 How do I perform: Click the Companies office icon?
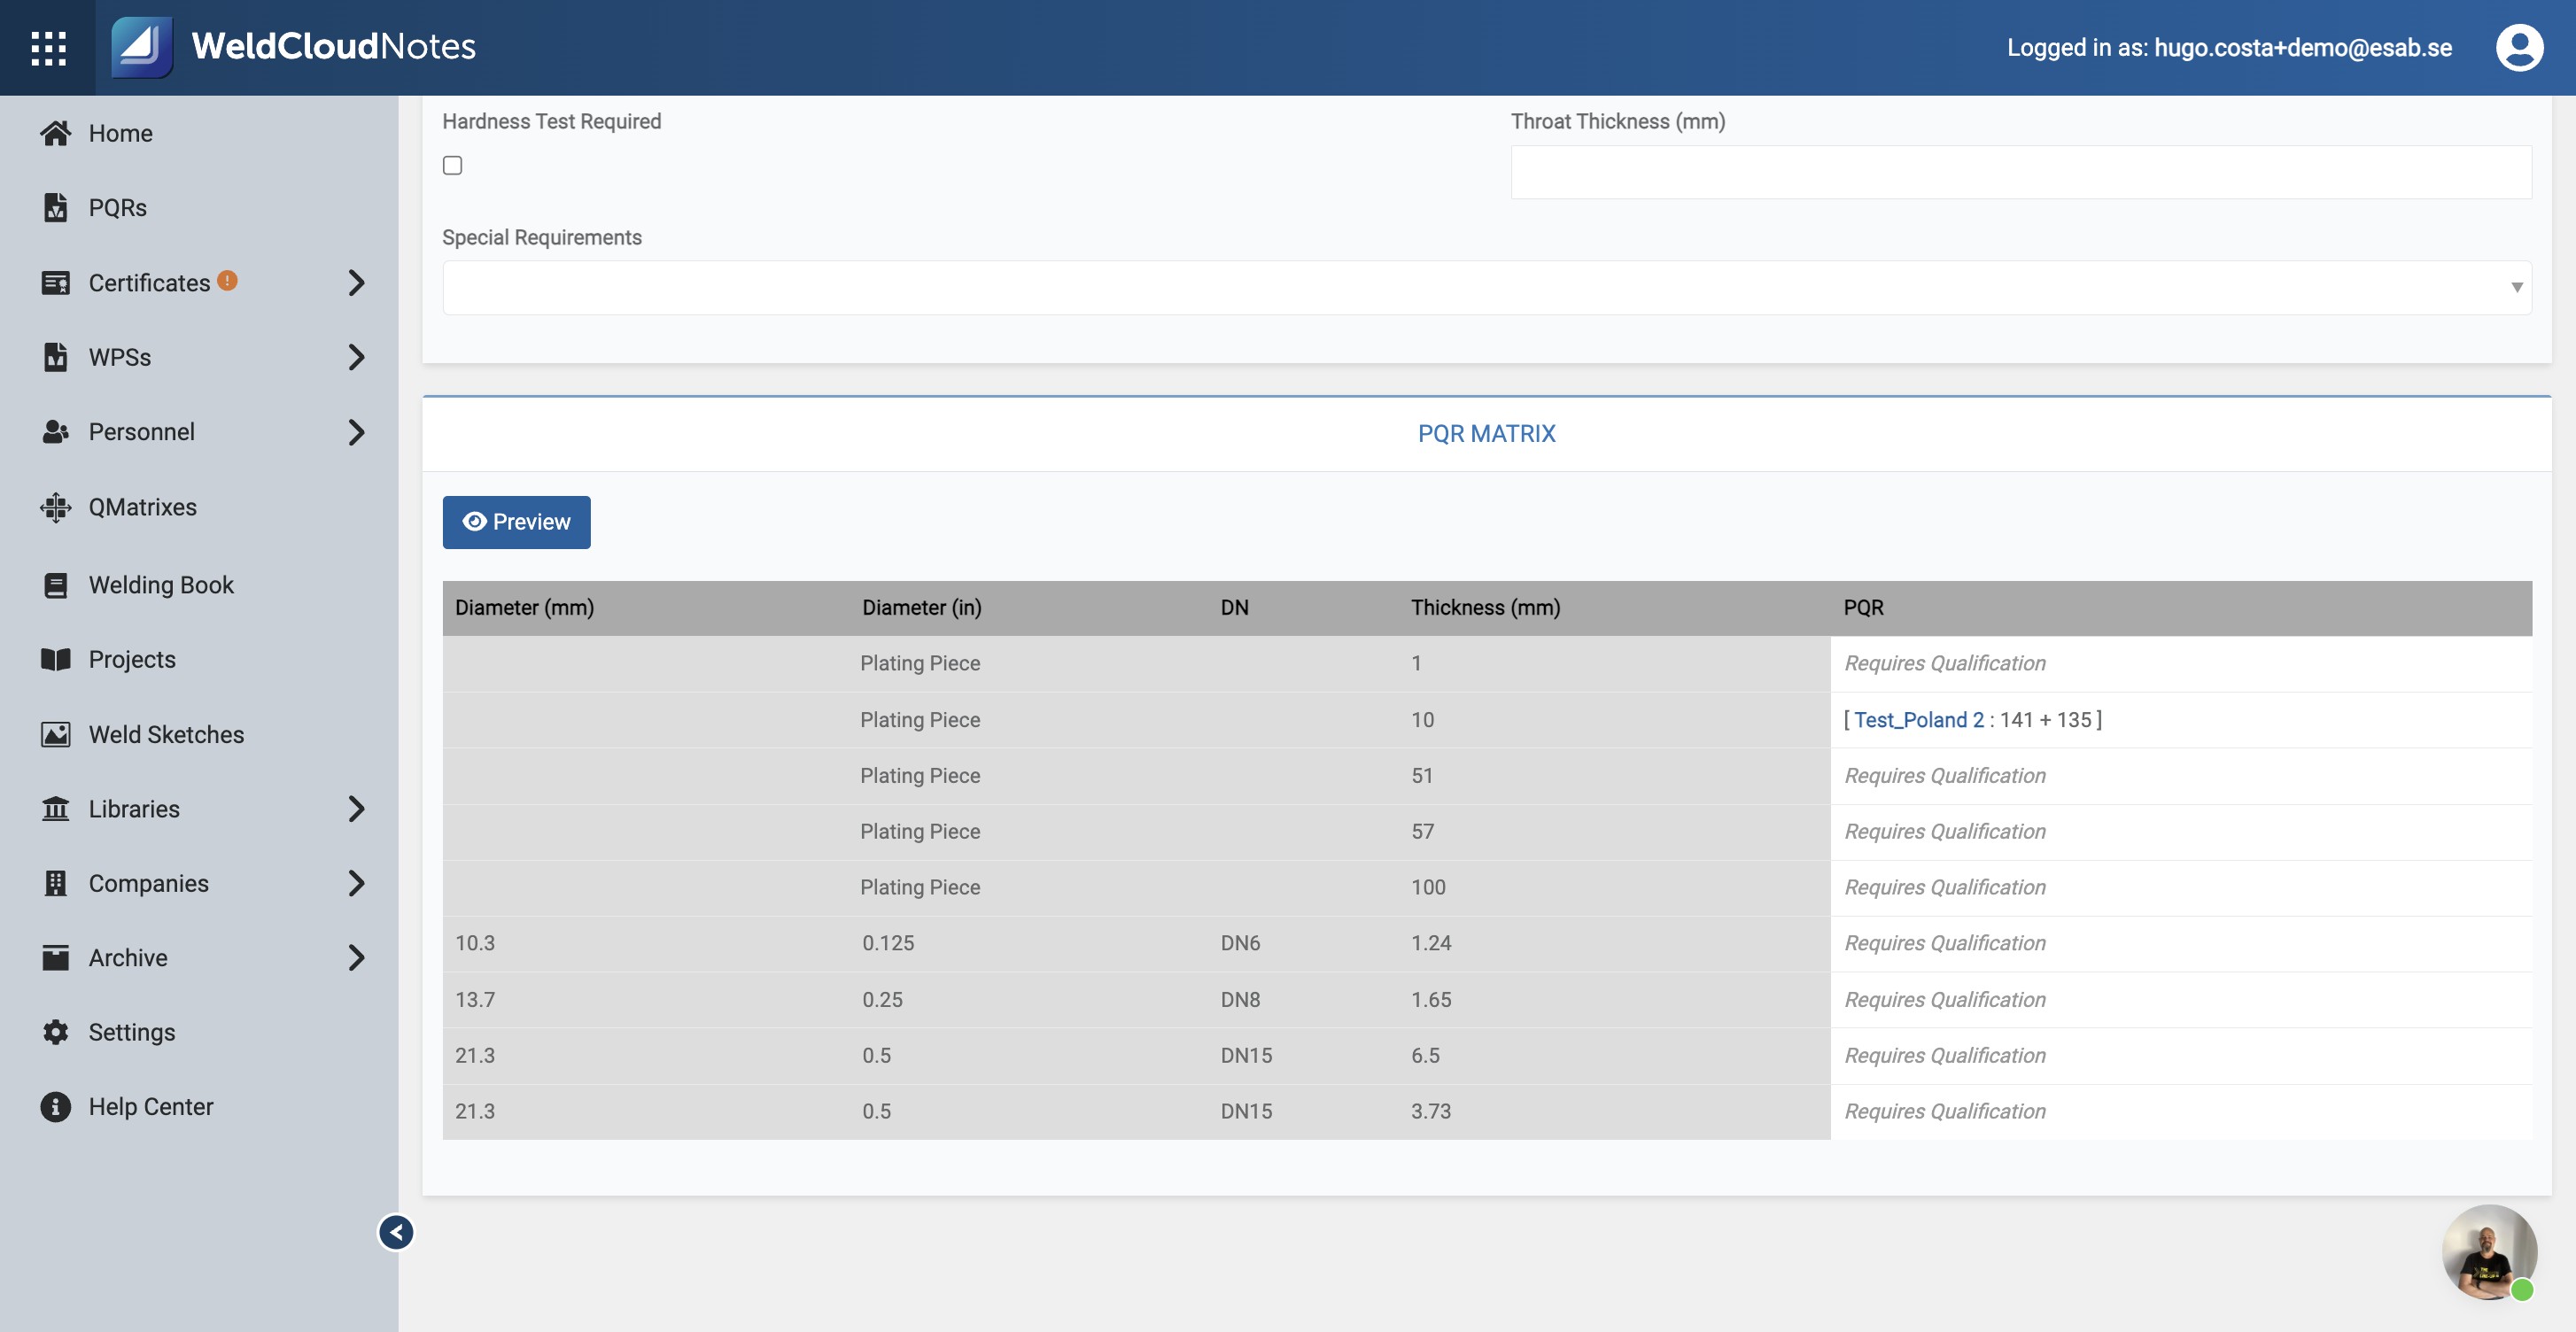tap(56, 883)
